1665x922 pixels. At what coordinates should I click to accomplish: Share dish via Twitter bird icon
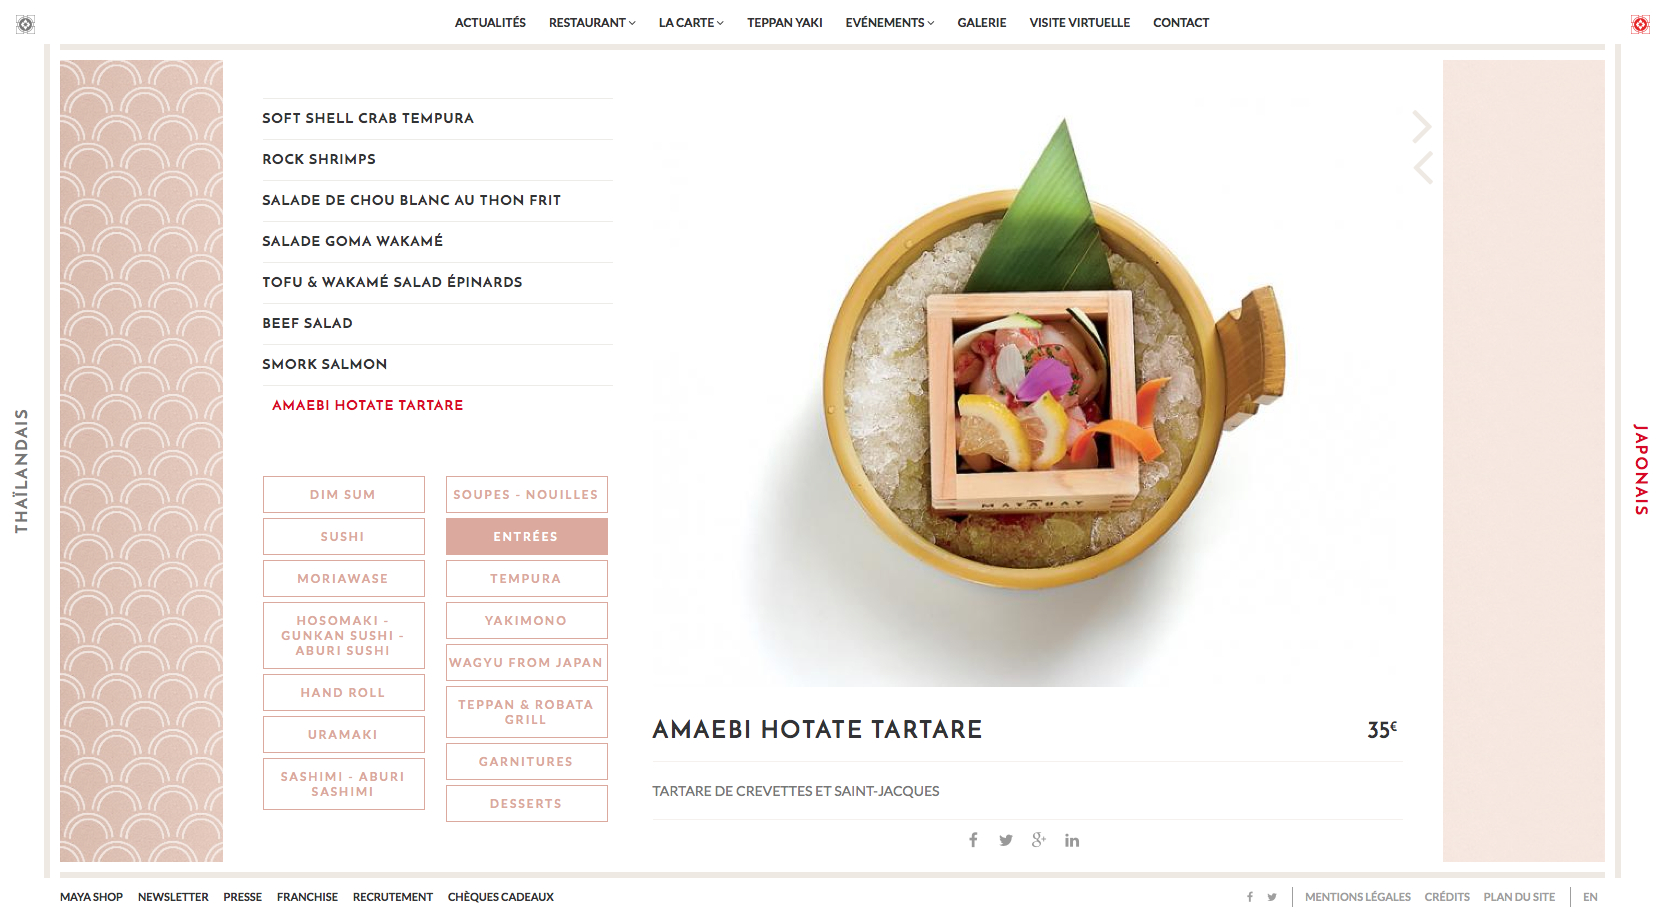[x=1006, y=840]
